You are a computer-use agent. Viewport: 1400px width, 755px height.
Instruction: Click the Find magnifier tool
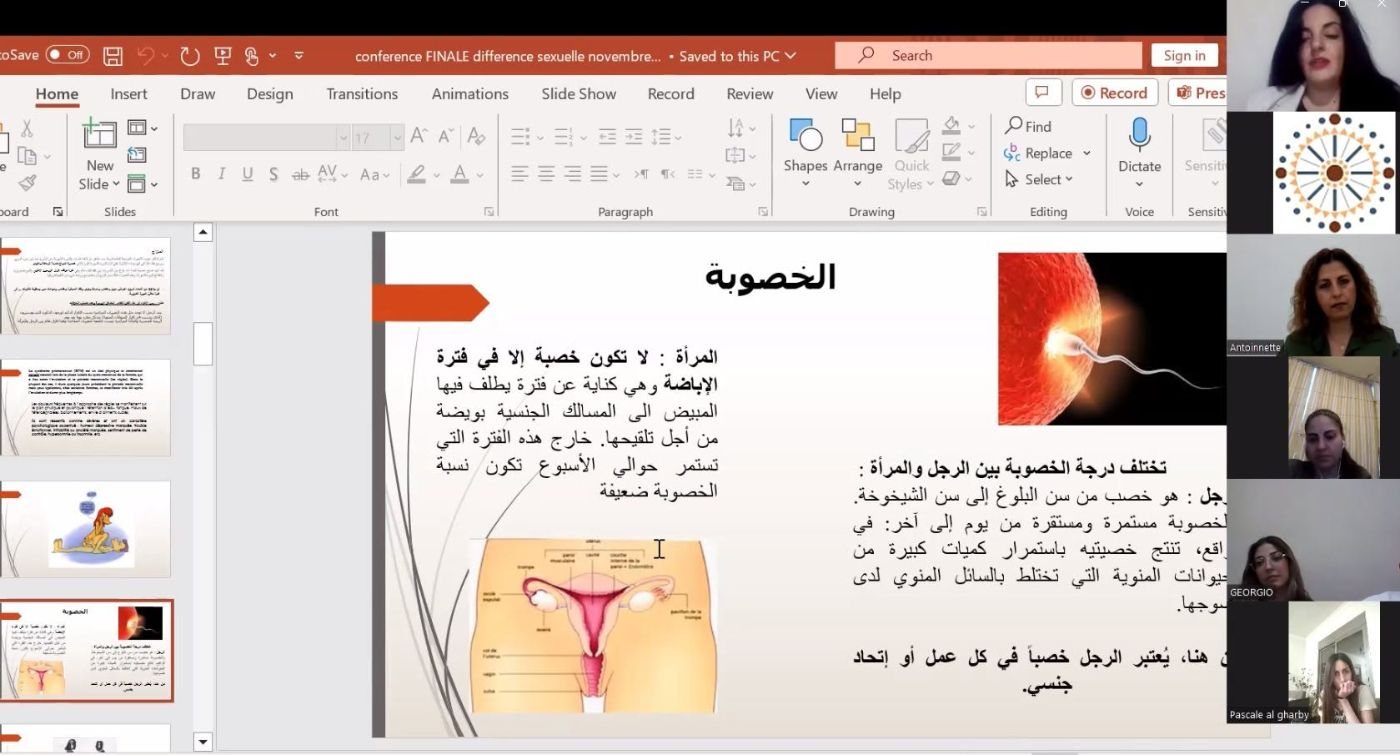click(x=1029, y=126)
